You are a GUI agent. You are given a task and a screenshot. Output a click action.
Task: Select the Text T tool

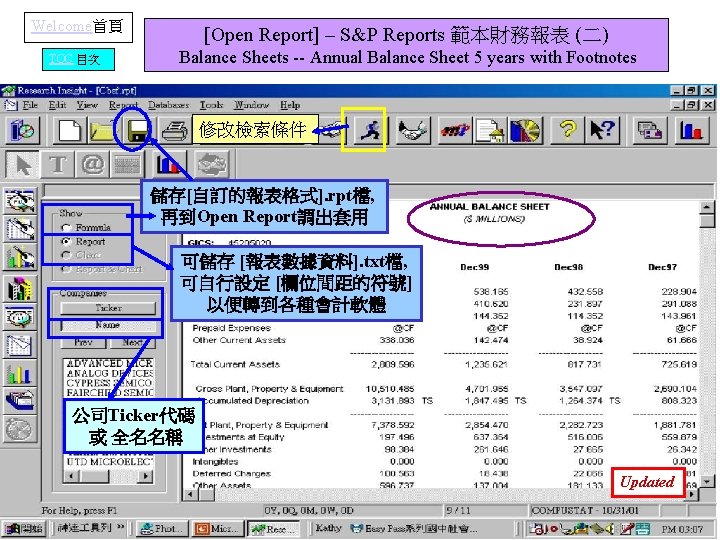57,164
